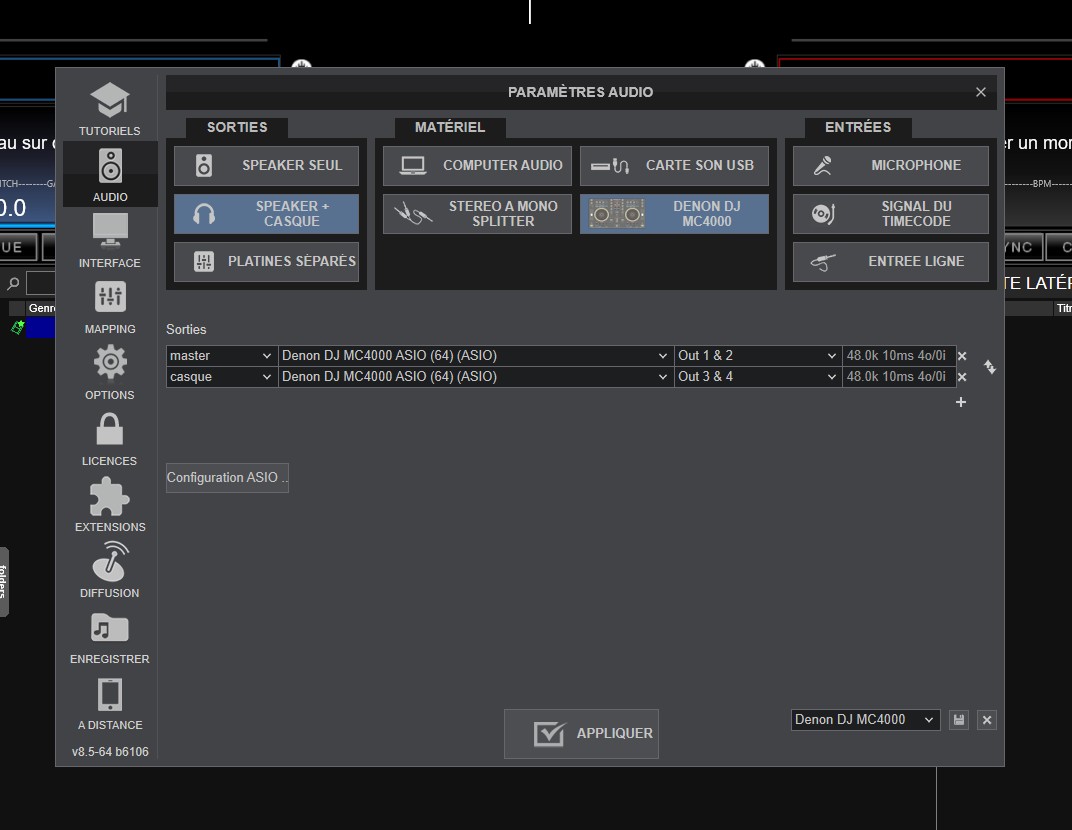
Task: Open the Interface settings section
Action: click(x=109, y=241)
